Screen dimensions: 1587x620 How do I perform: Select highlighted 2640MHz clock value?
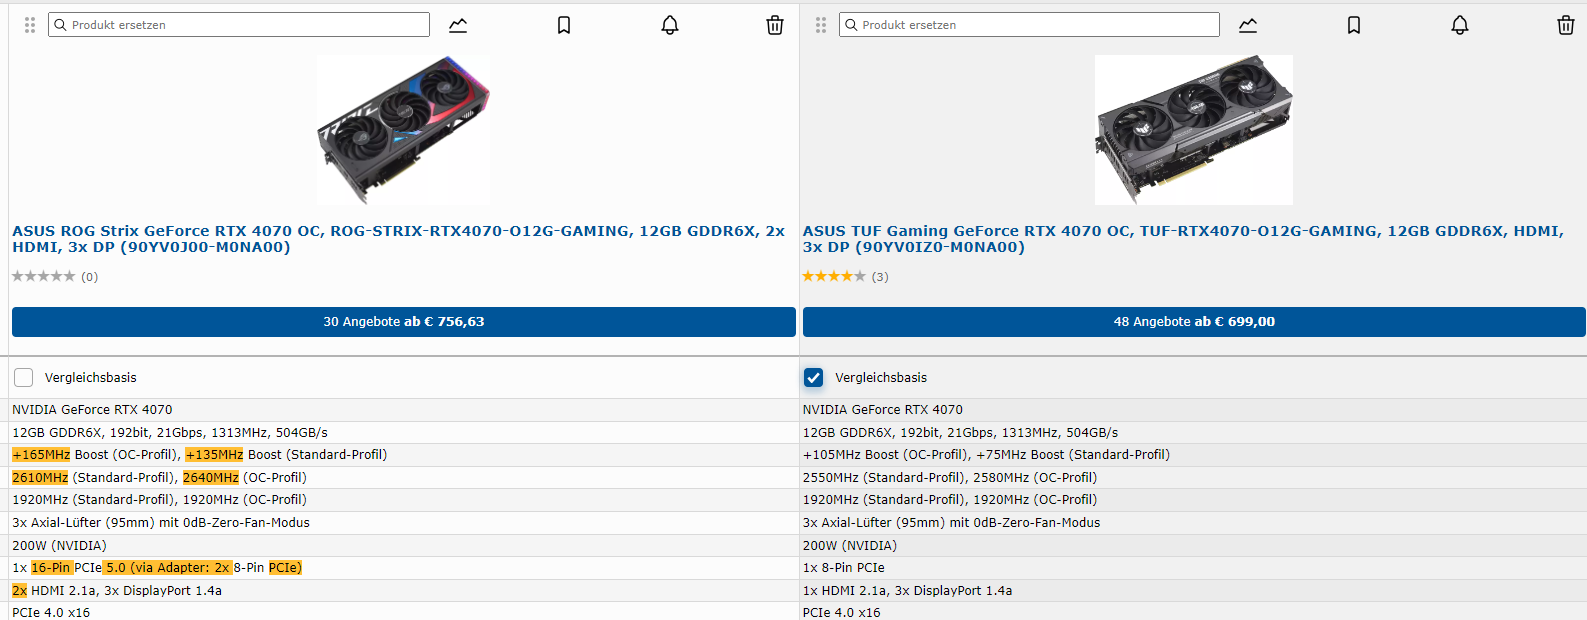coord(211,478)
